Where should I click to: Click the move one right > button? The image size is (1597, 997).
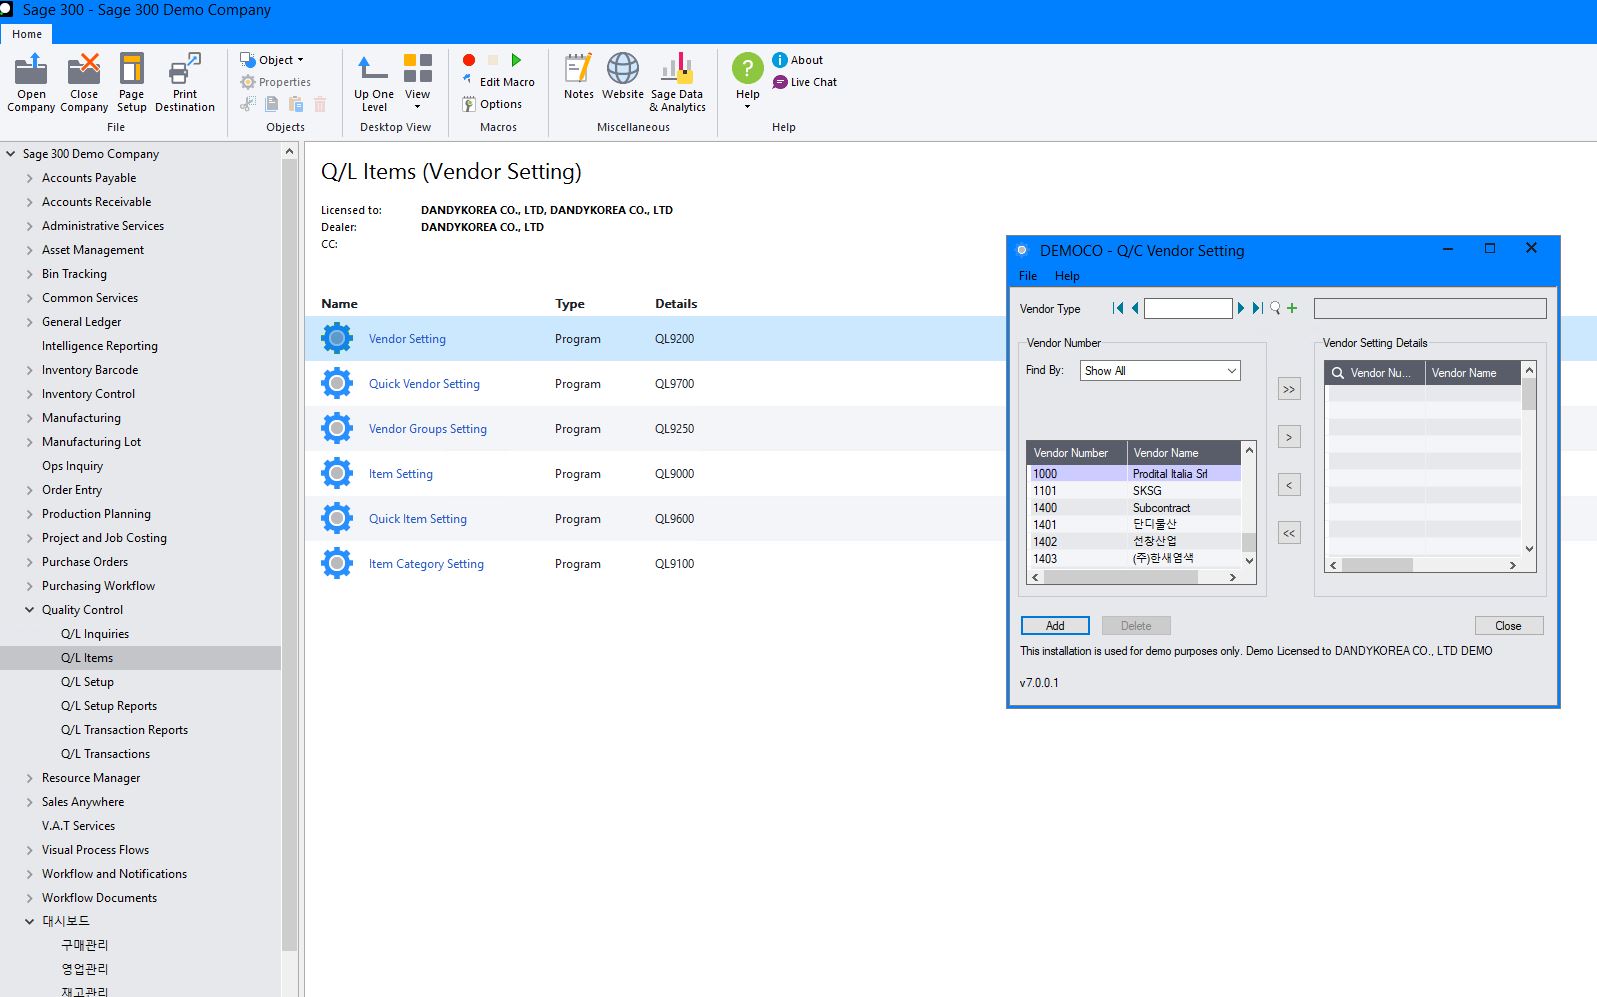point(1289,437)
